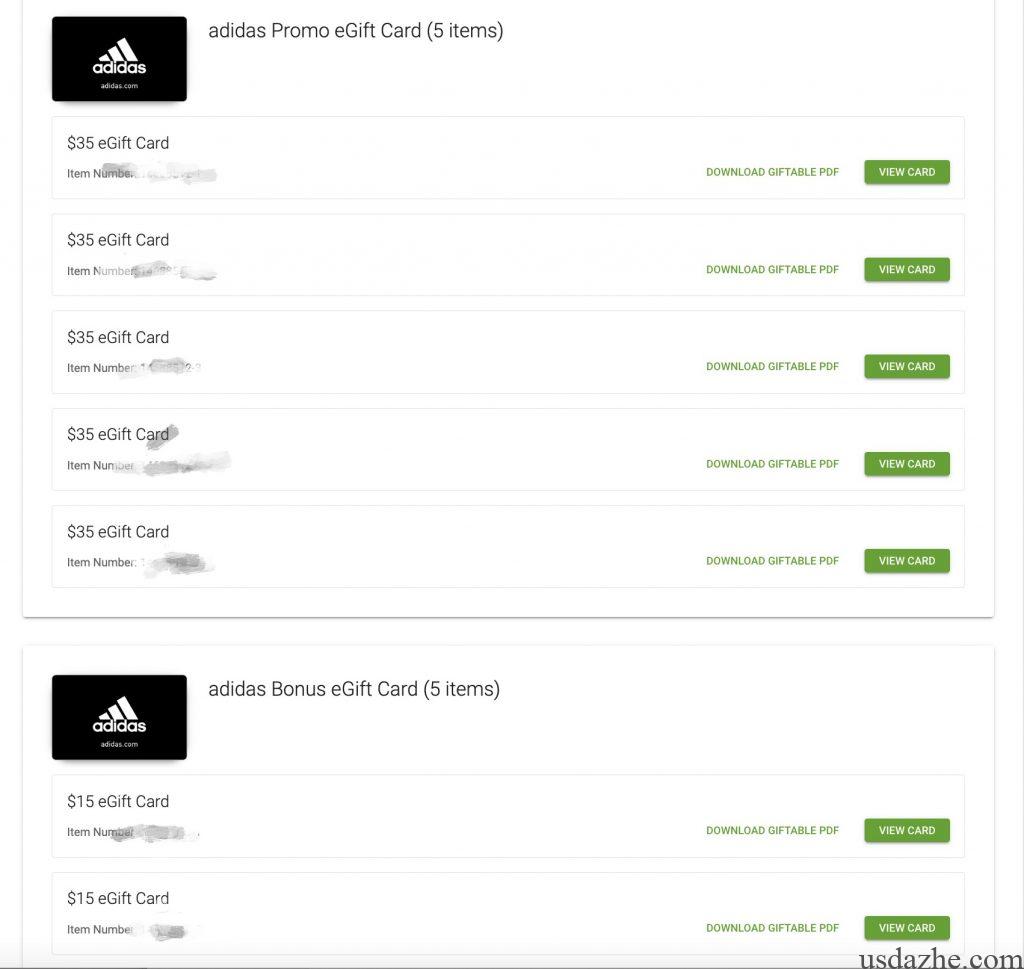Select the first $35 eGift Card title
This screenshot has height=969, width=1024.
click(118, 143)
